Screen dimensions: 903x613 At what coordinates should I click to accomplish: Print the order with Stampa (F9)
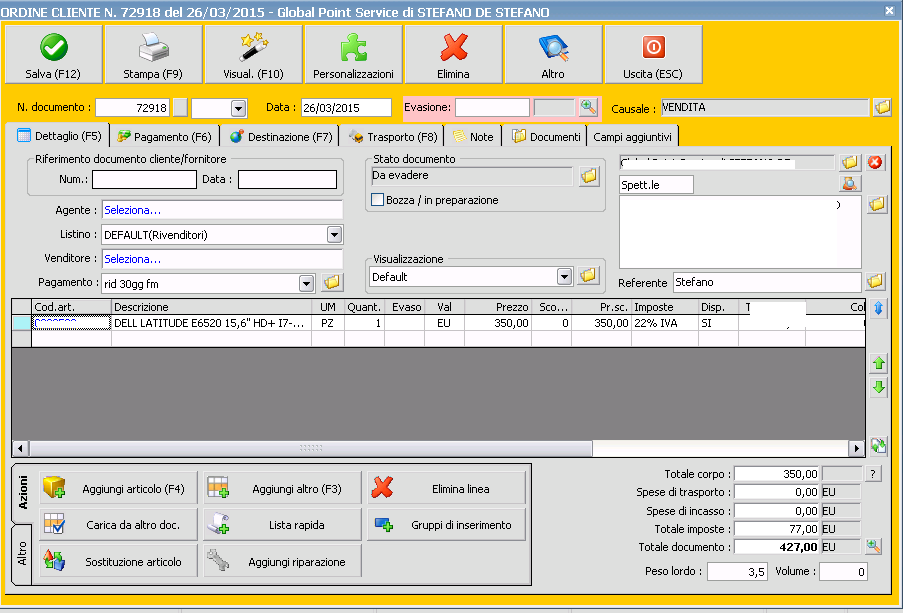153,54
